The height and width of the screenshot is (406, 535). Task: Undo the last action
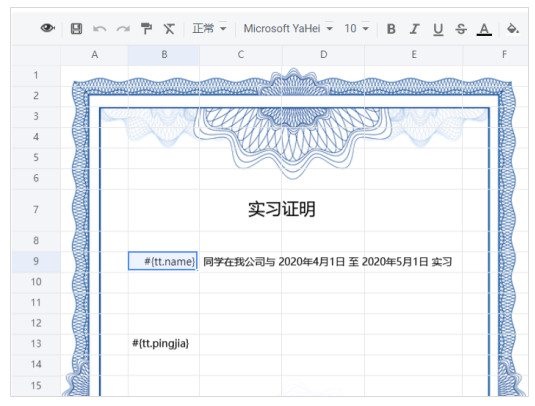pyautogui.click(x=99, y=29)
